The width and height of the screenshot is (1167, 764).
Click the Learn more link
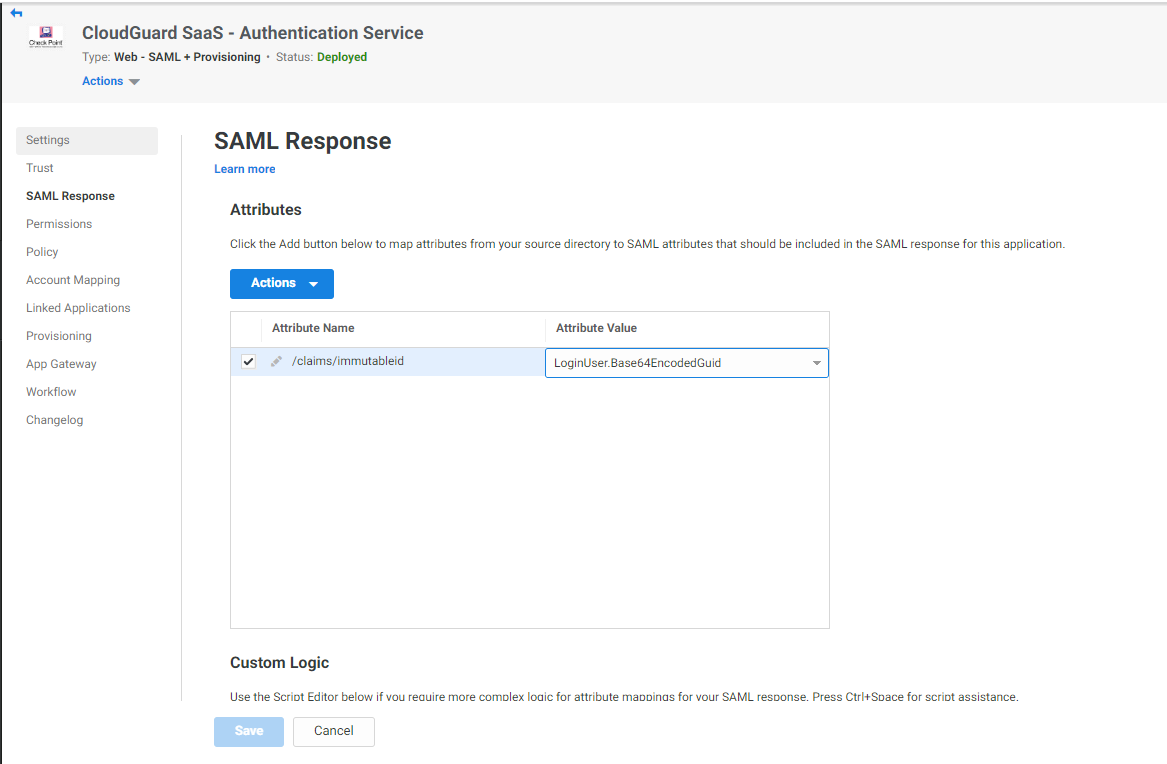tap(245, 169)
